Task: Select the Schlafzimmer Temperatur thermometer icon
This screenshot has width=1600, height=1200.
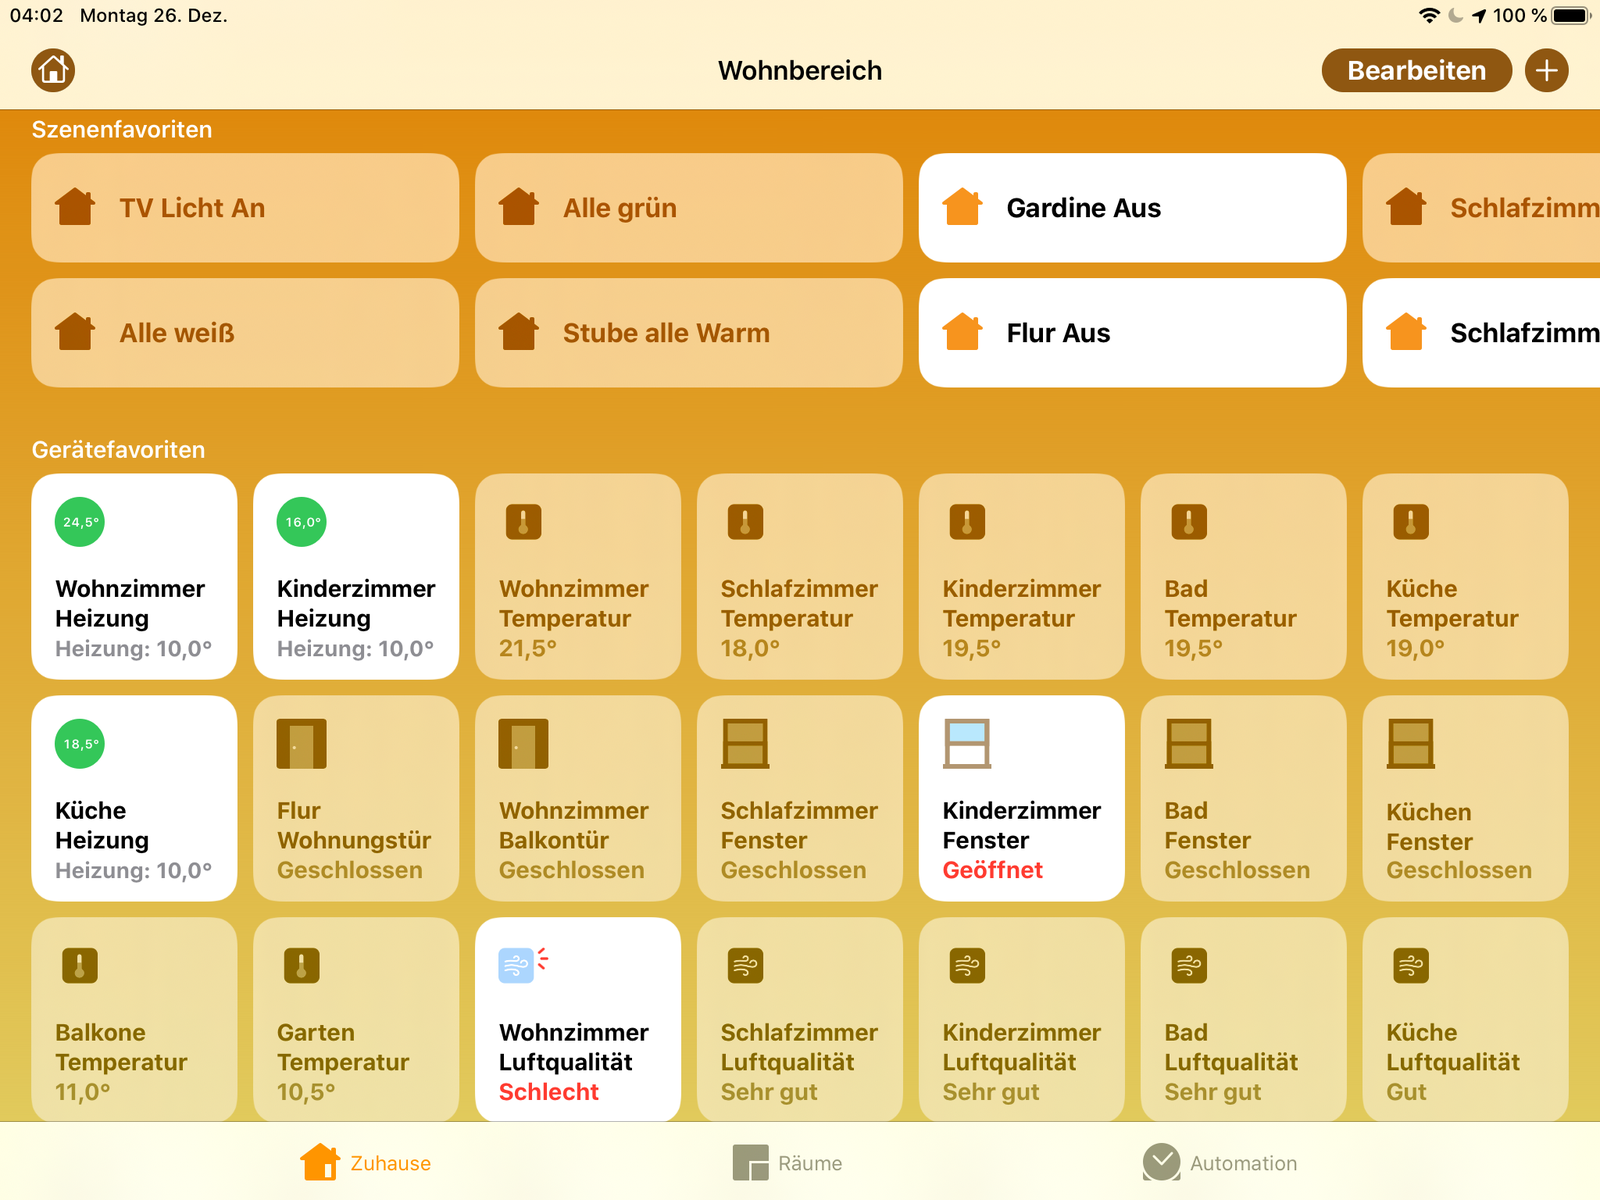Action: (x=745, y=522)
